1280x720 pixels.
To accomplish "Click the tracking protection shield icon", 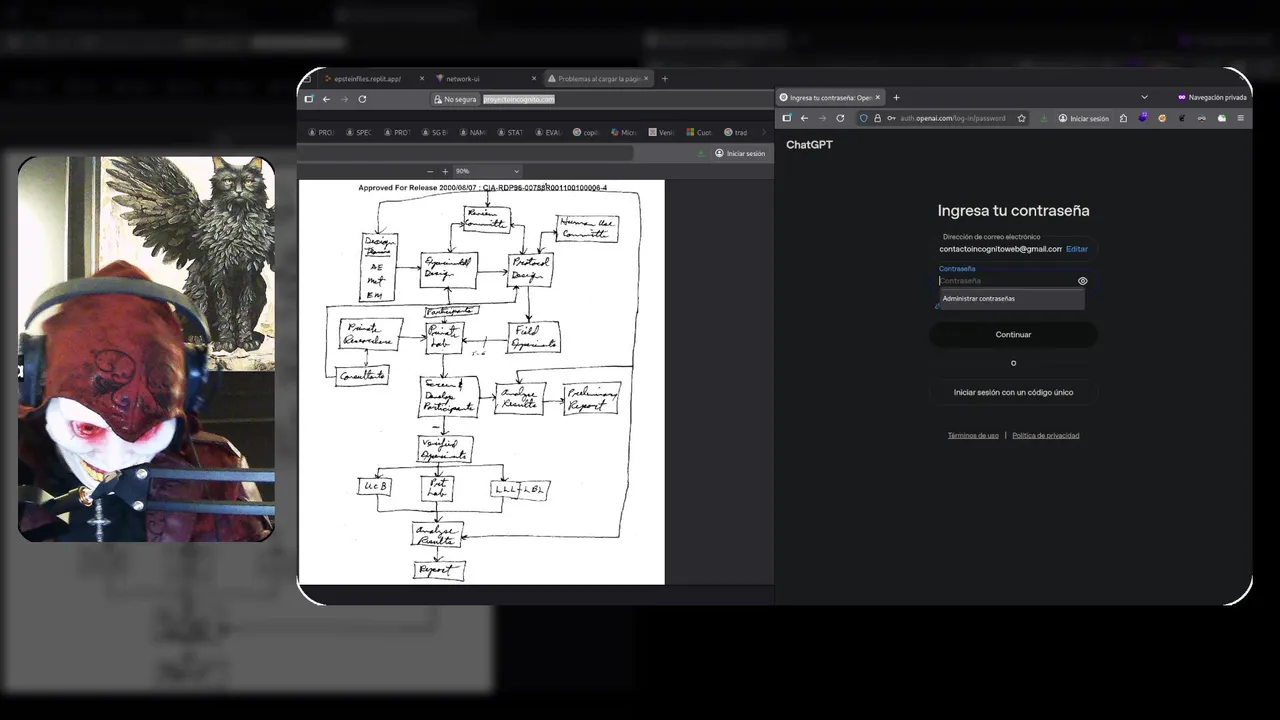I will 864,118.
